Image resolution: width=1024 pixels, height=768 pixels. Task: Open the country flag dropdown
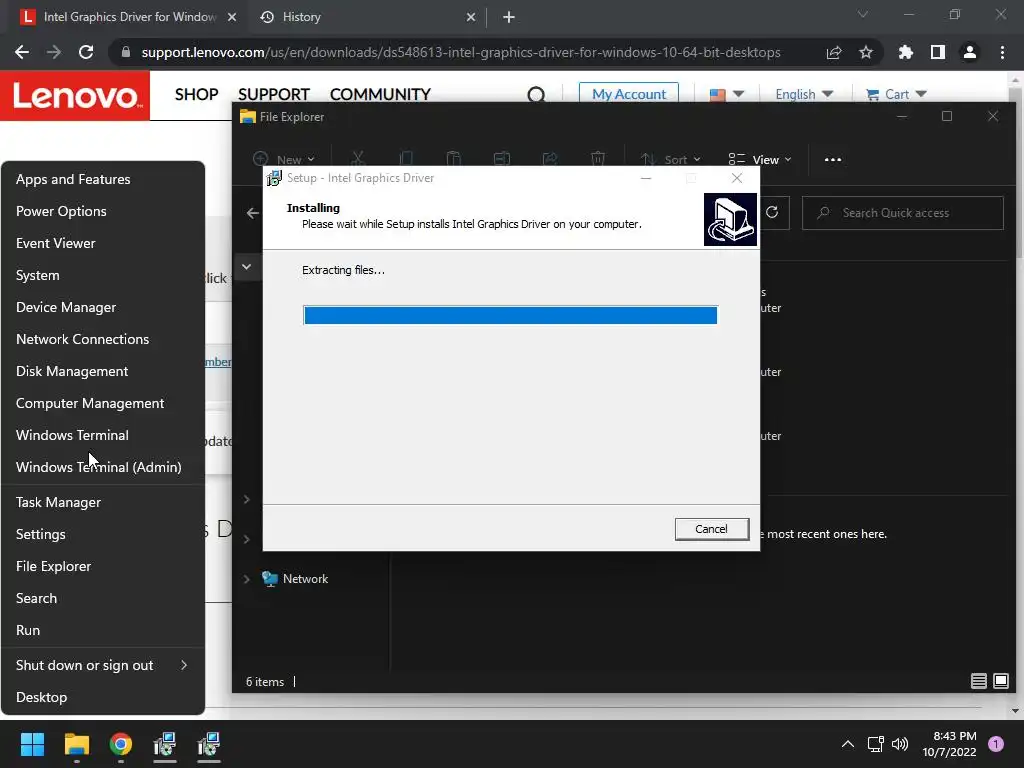(x=727, y=94)
